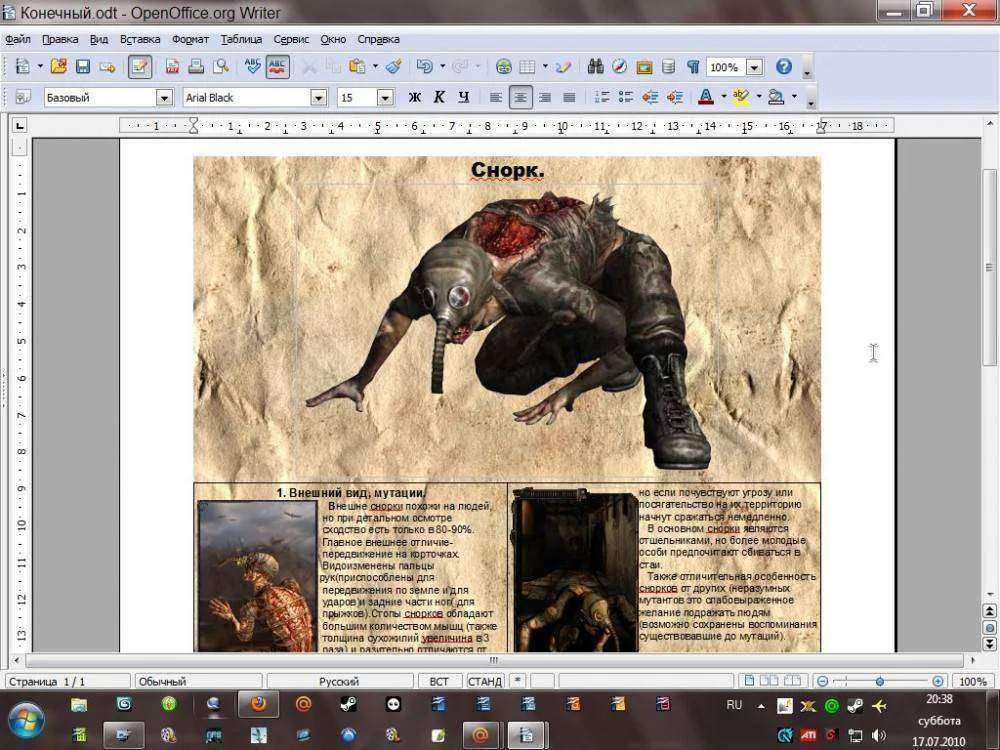Expand the Базовый paragraph style dropdown
The width and height of the screenshot is (1000, 750).
(164, 97)
